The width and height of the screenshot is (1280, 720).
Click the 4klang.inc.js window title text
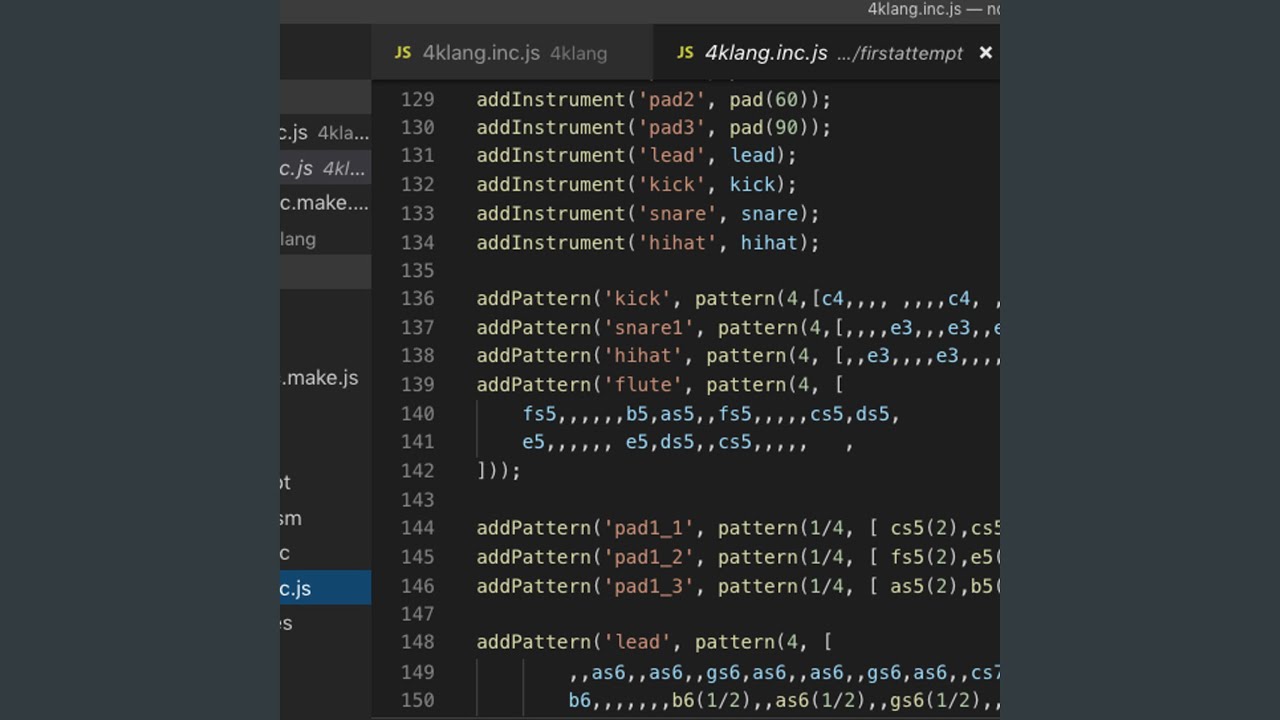point(913,9)
